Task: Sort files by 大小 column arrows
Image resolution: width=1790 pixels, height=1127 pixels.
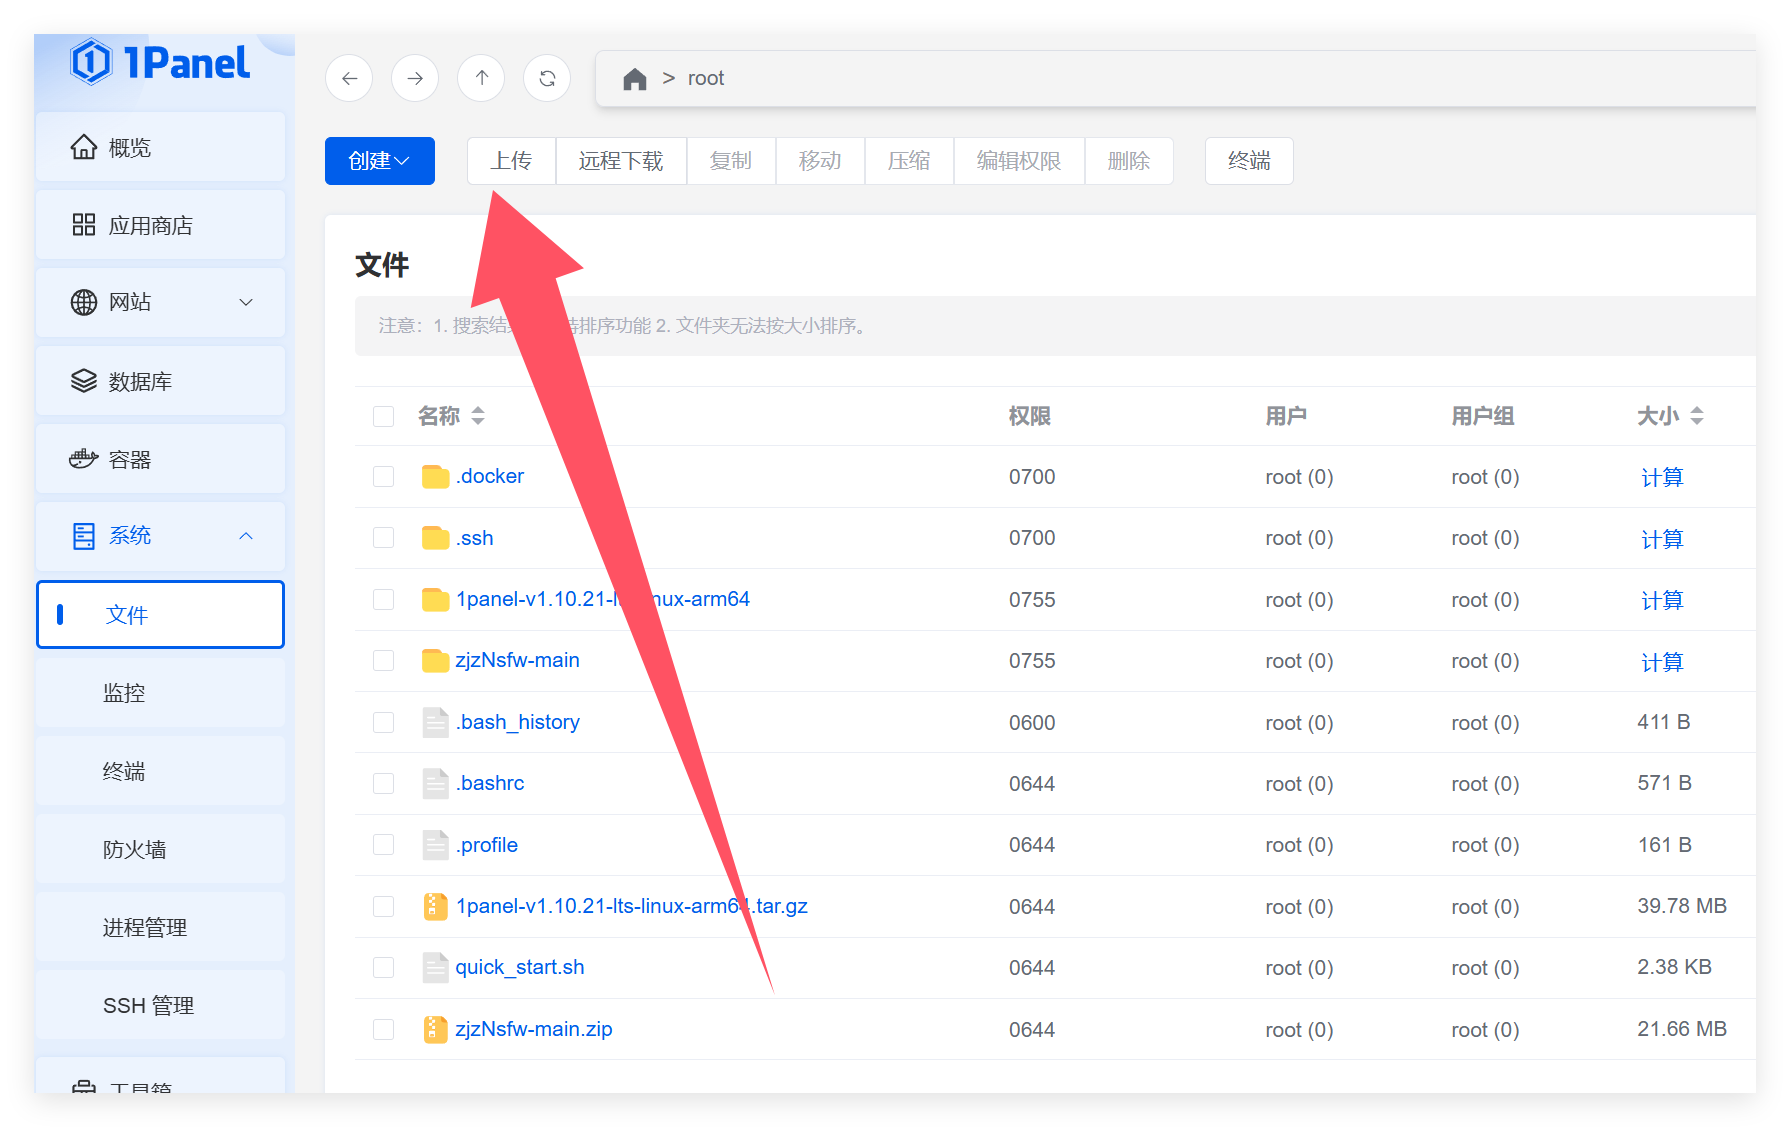Action: click(x=1697, y=416)
